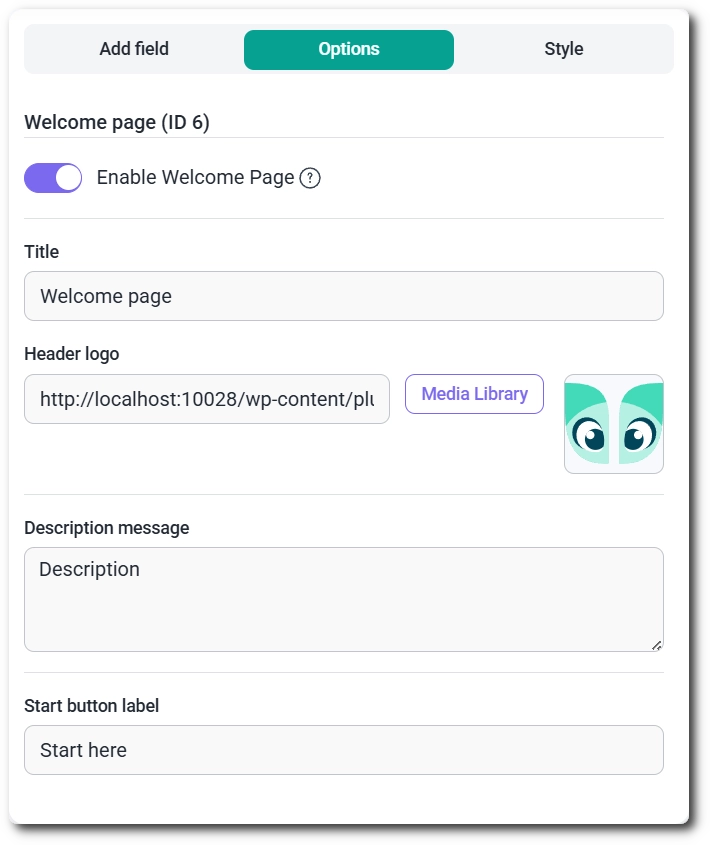
Task: Click the Enable Welcome Page label text
Action: (196, 177)
